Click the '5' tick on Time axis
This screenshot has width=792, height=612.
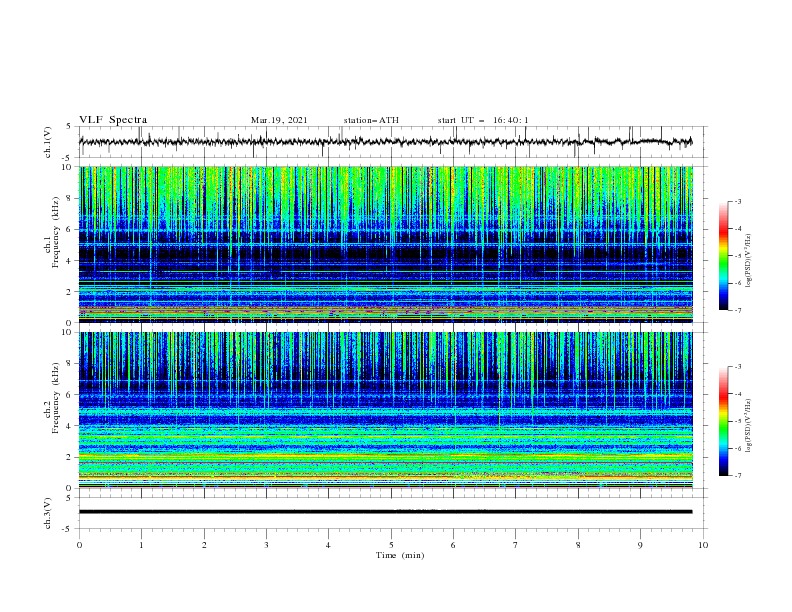pos(391,545)
